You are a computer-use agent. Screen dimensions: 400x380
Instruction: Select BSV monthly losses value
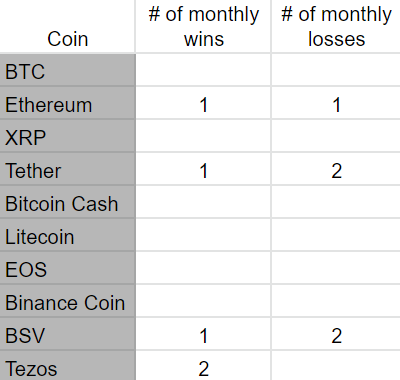click(x=336, y=334)
